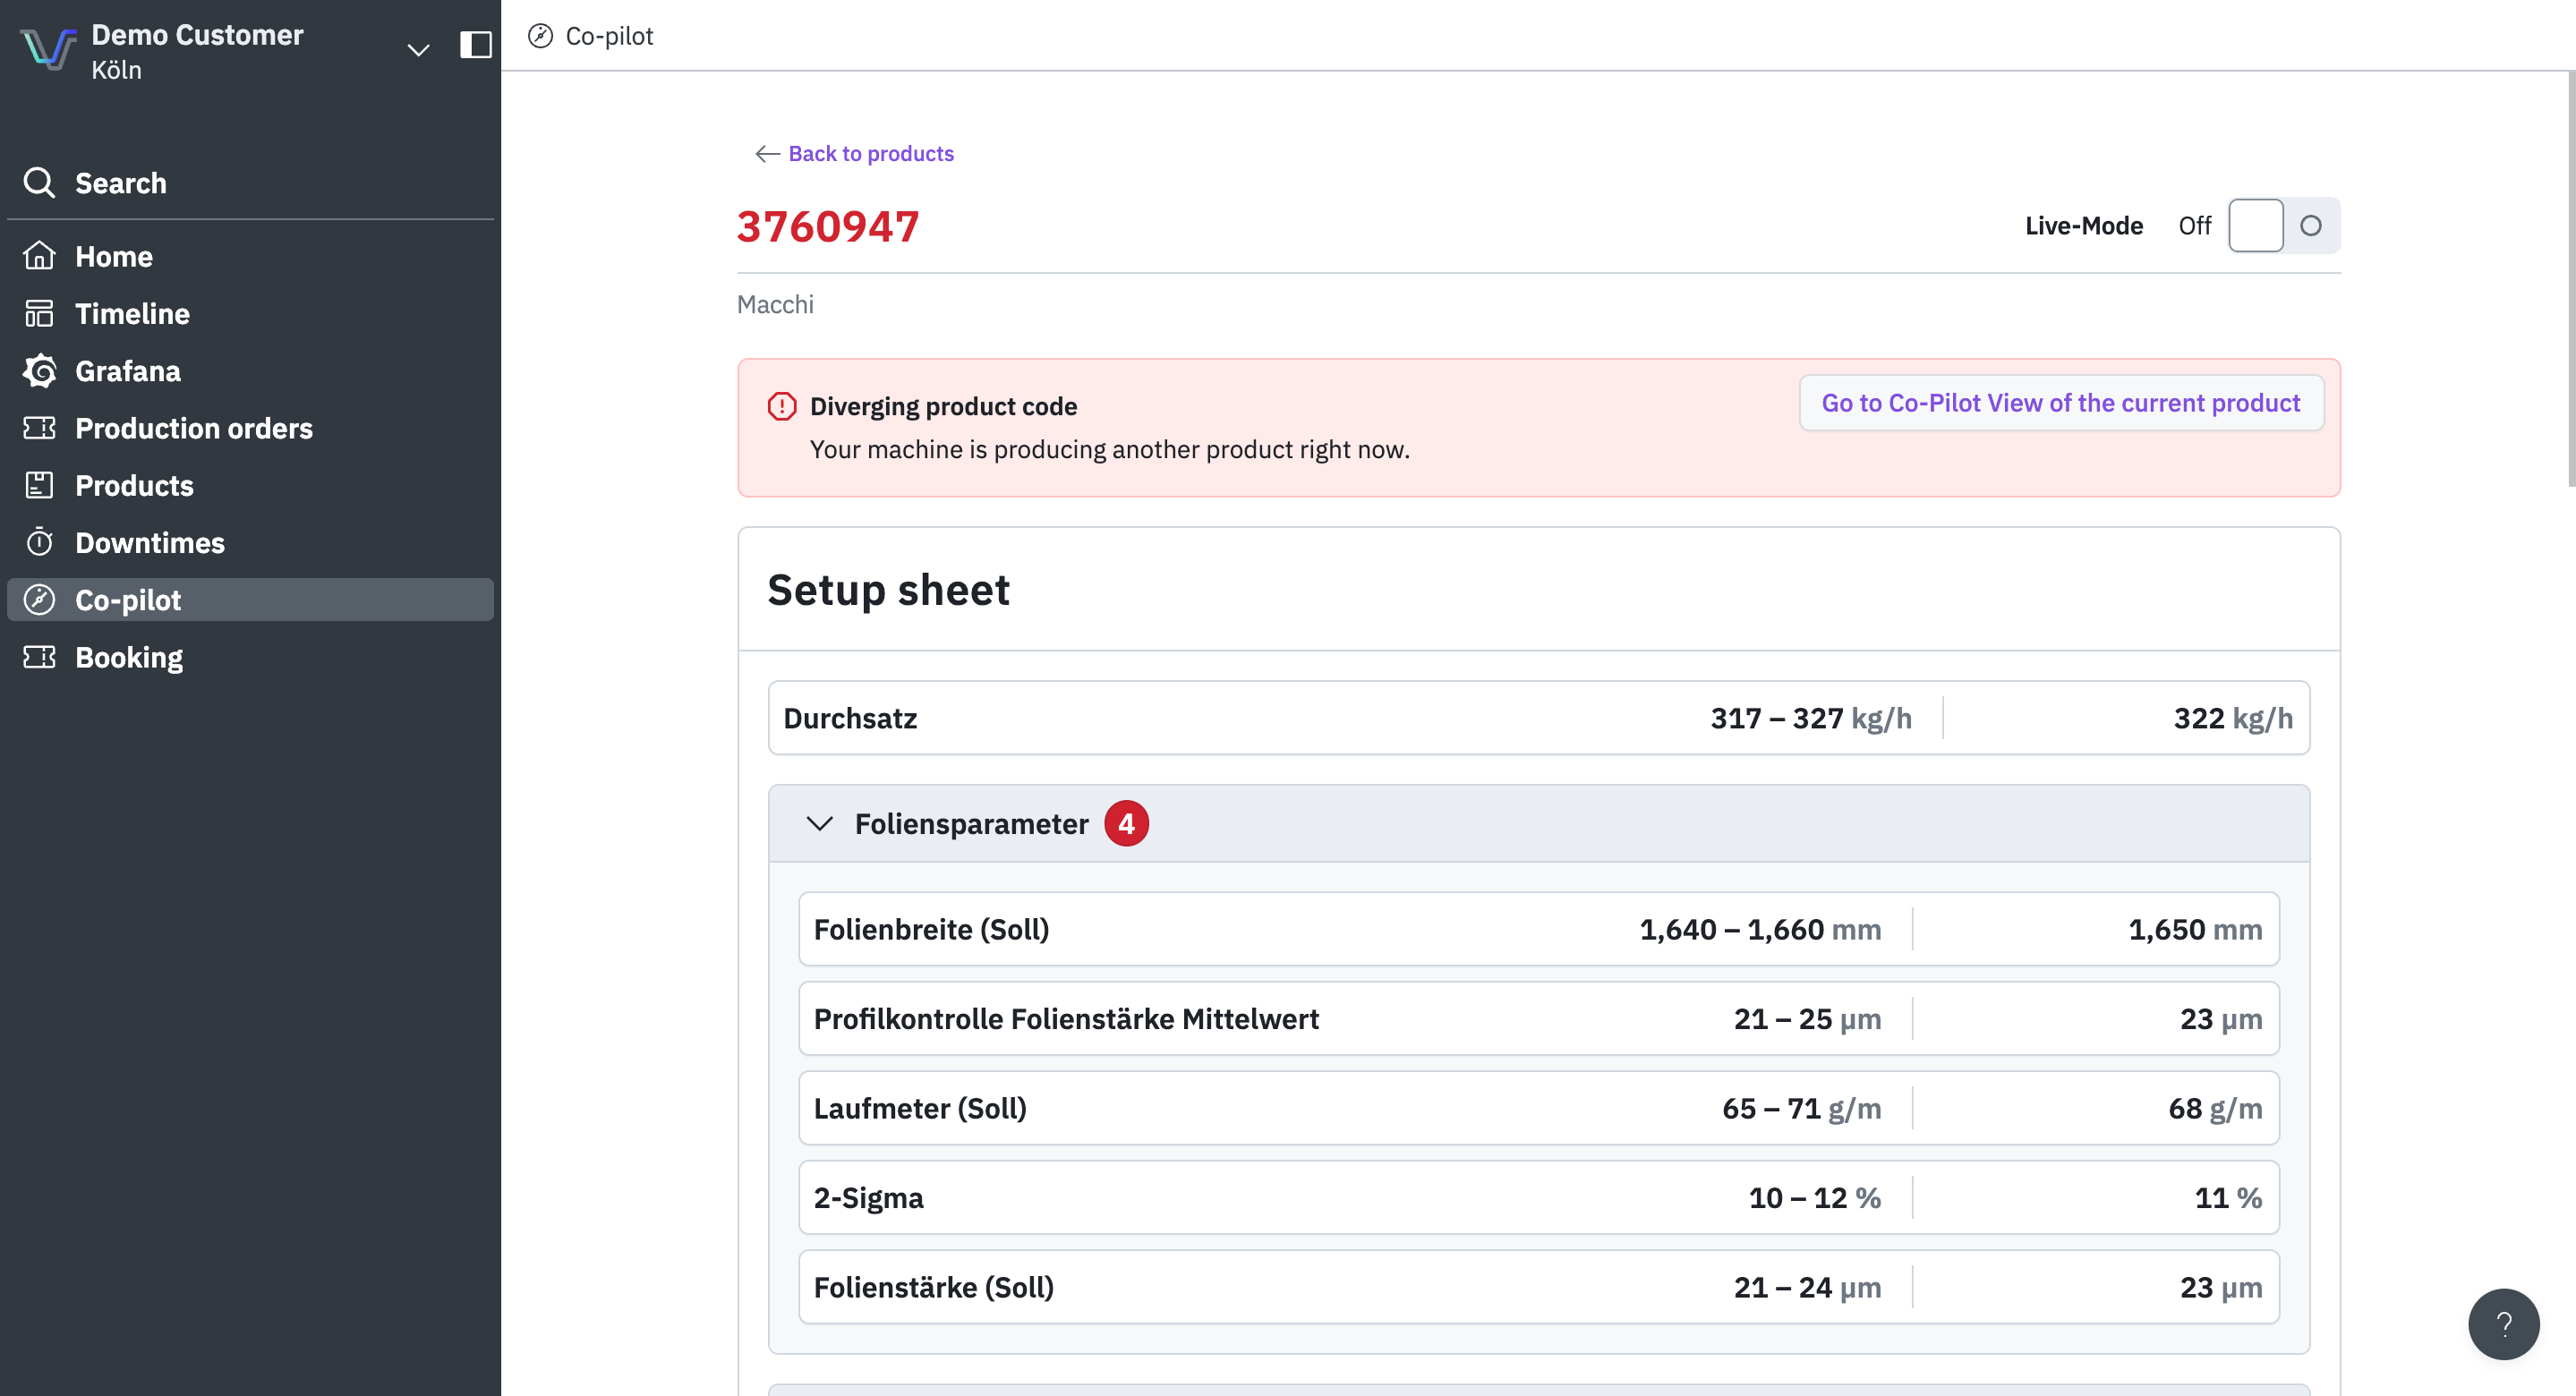This screenshot has width=2576, height=1396.
Task: Click the Demo Customer logo icon
Action: point(48,49)
